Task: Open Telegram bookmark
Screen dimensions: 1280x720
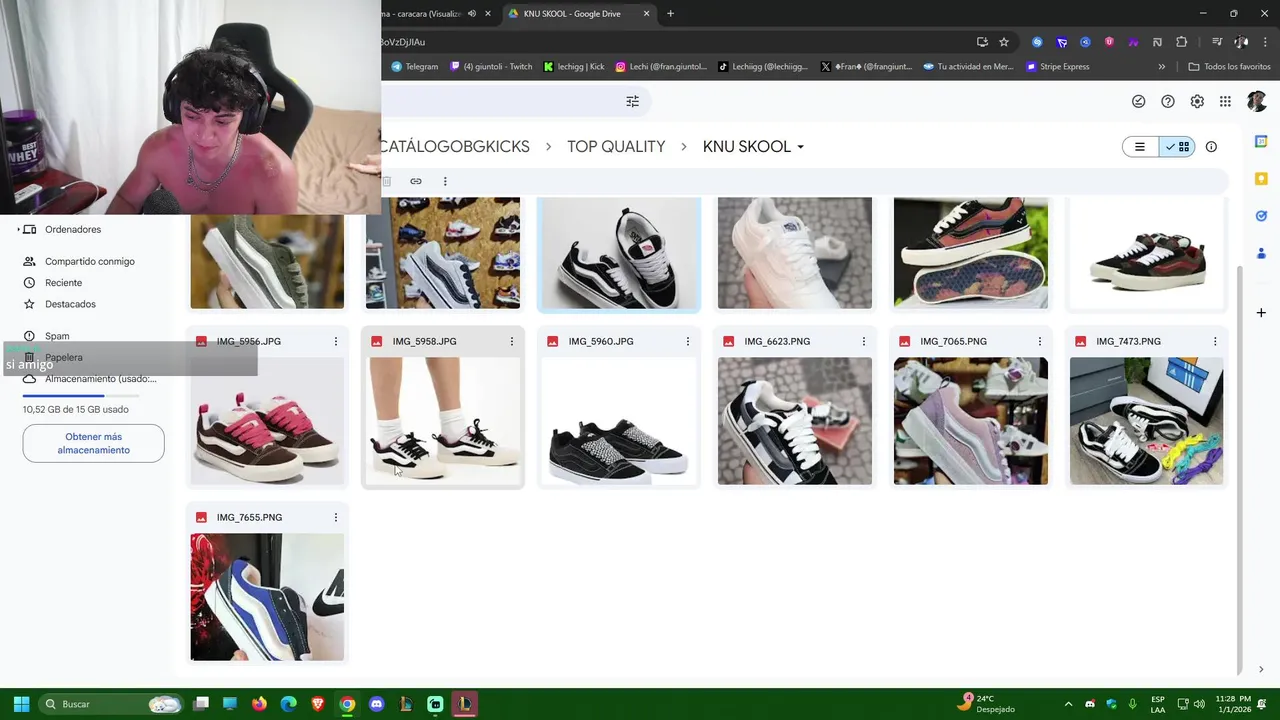Action: tap(415, 67)
